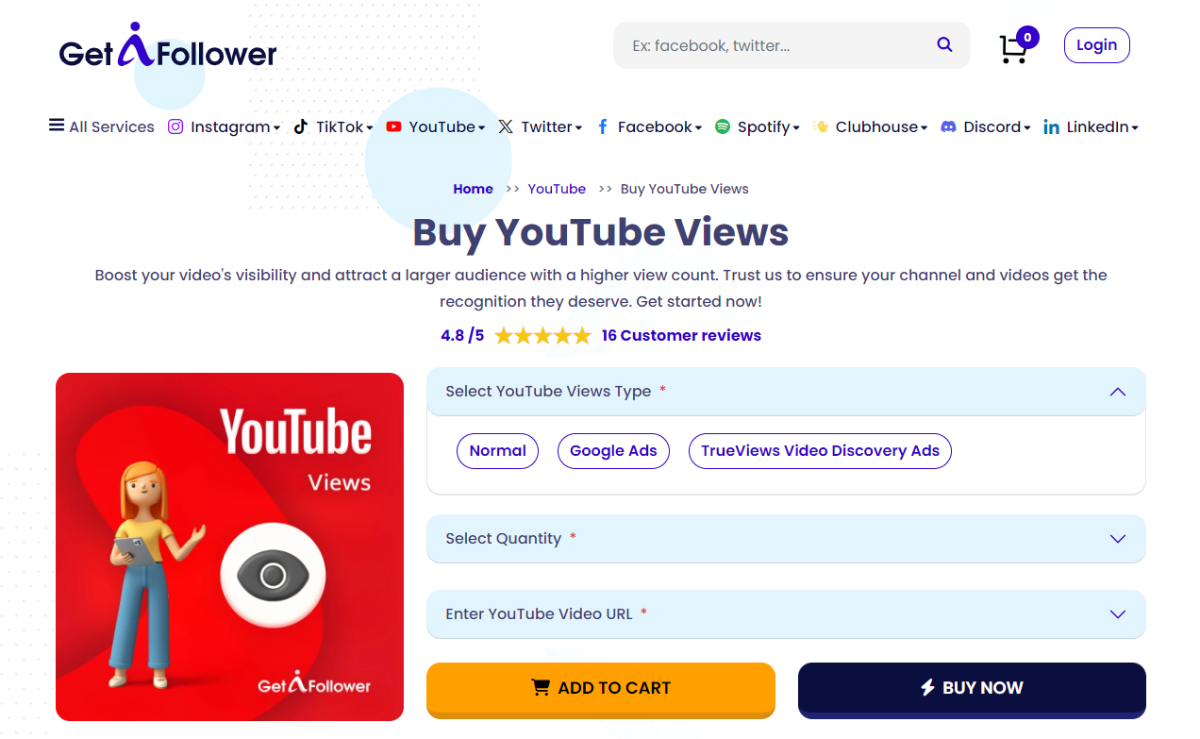This screenshot has height=739, width=1200.
Task: Select TrueViews Video Discovery Ads option
Action: coord(819,451)
